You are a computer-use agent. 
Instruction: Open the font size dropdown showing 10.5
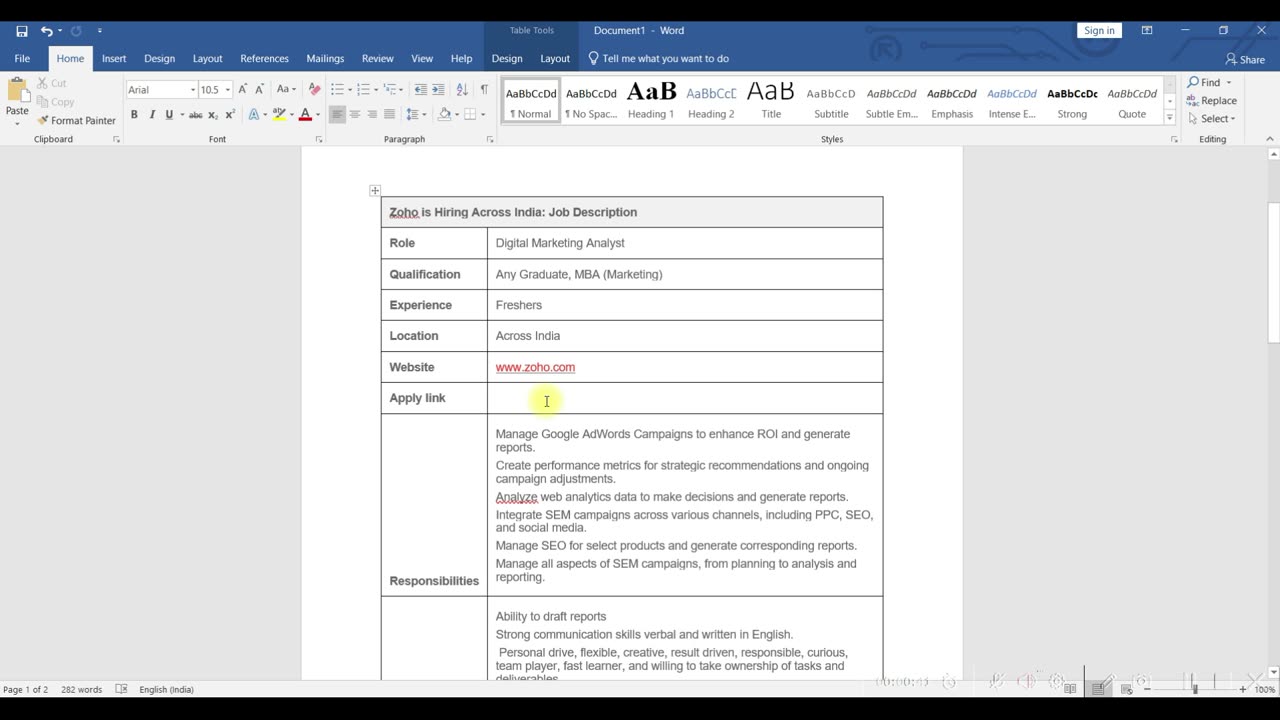pyautogui.click(x=228, y=90)
